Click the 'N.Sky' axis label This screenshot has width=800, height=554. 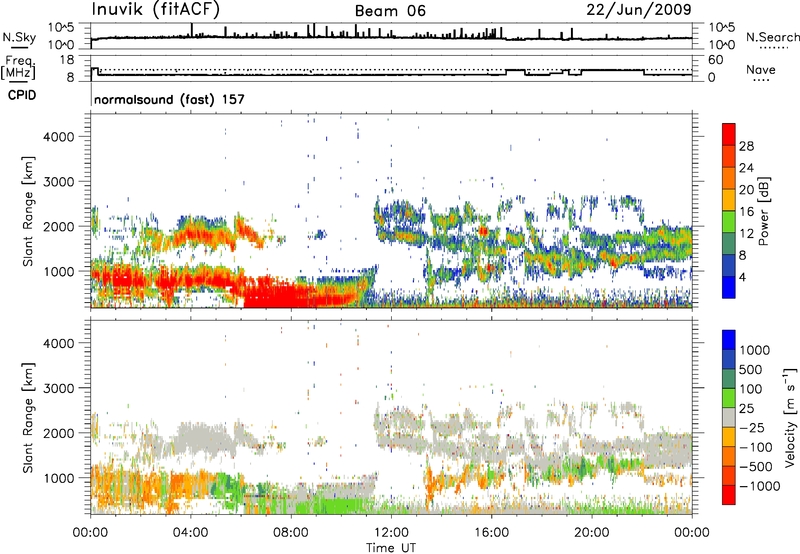point(19,37)
